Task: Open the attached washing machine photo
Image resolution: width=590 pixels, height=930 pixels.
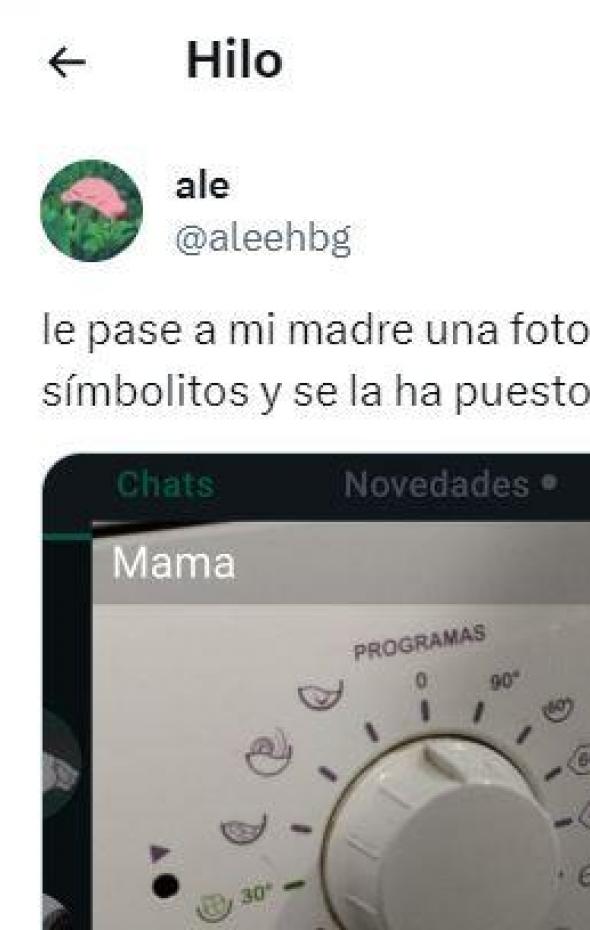Action: [316, 692]
